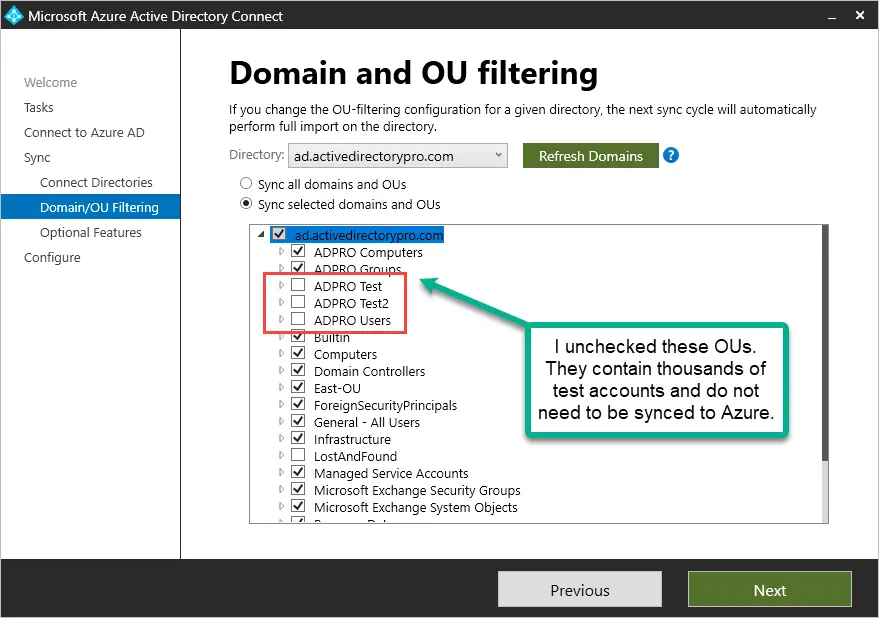Click the Refresh Domains button

pyautogui.click(x=591, y=156)
